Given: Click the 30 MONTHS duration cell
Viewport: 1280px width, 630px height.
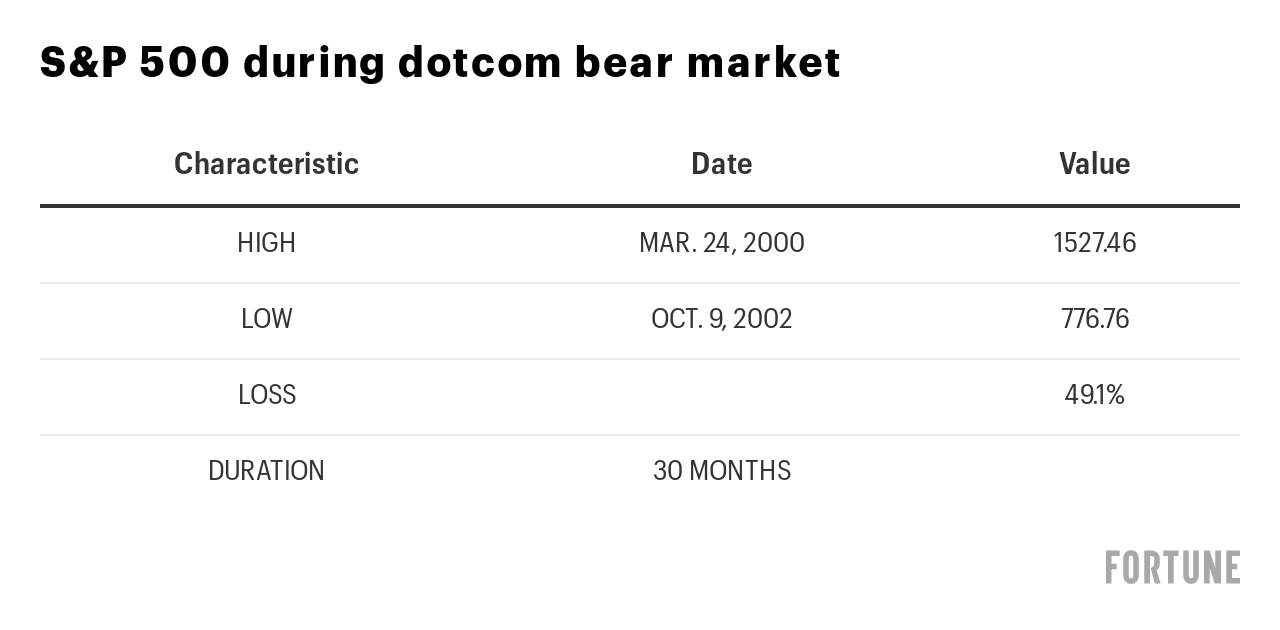Looking at the screenshot, I should click(x=721, y=471).
